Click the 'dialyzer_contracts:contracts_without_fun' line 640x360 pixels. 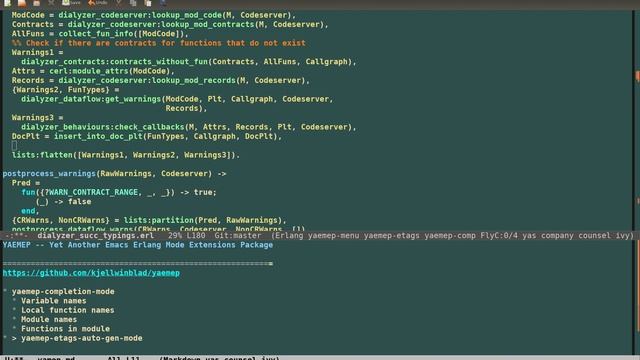(189, 62)
